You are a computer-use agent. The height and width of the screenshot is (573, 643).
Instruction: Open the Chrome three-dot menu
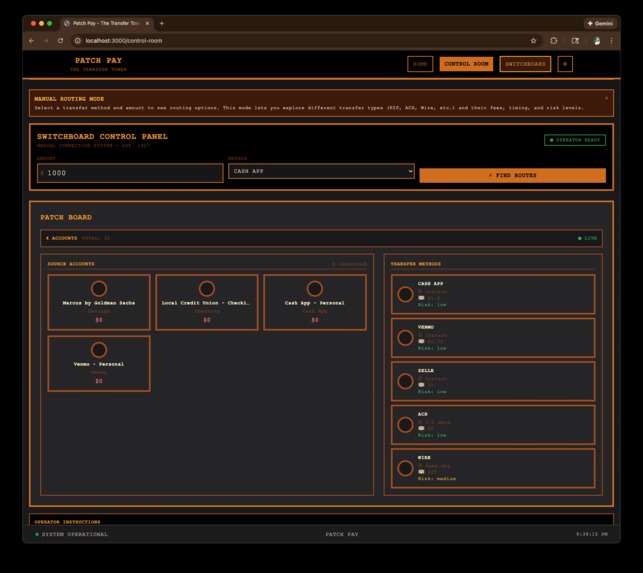(x=611, y=41)
